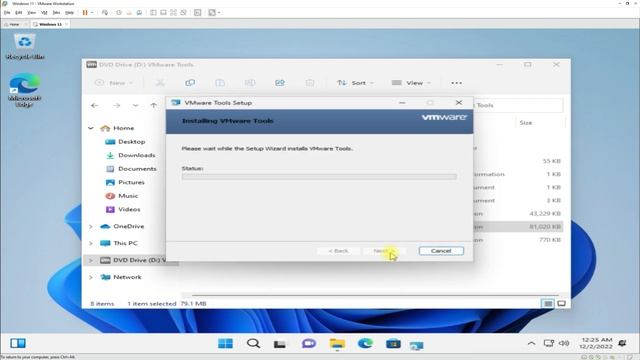Click the Rename icon in Explorer toolbar
This screenshot has height=360, width=640.
(x=250, y=83)
